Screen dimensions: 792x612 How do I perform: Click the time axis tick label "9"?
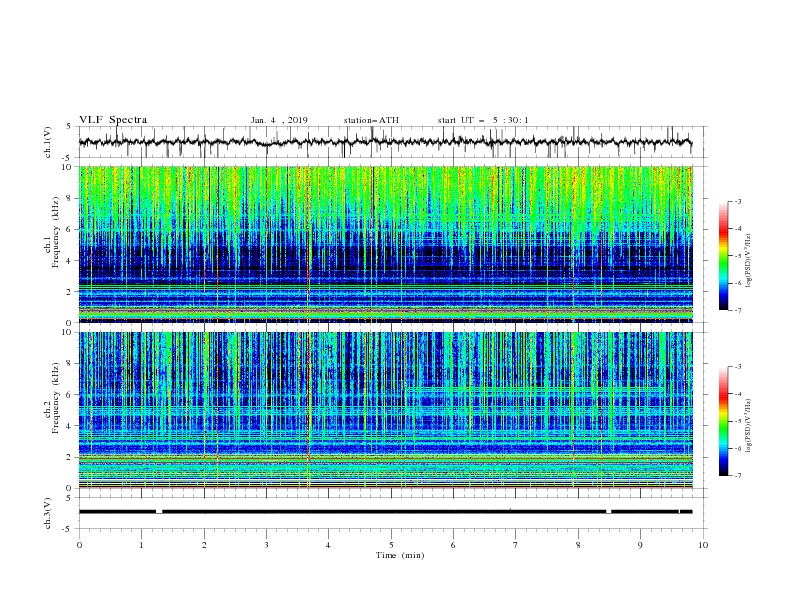(640, 545)
